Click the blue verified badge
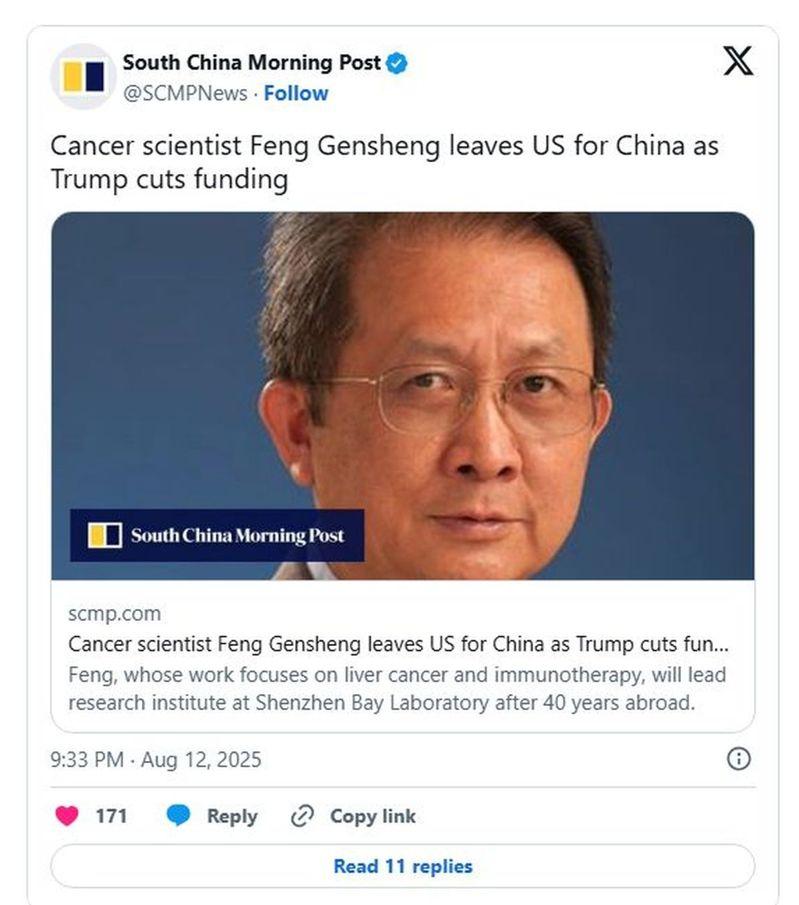 click(397, 63)
